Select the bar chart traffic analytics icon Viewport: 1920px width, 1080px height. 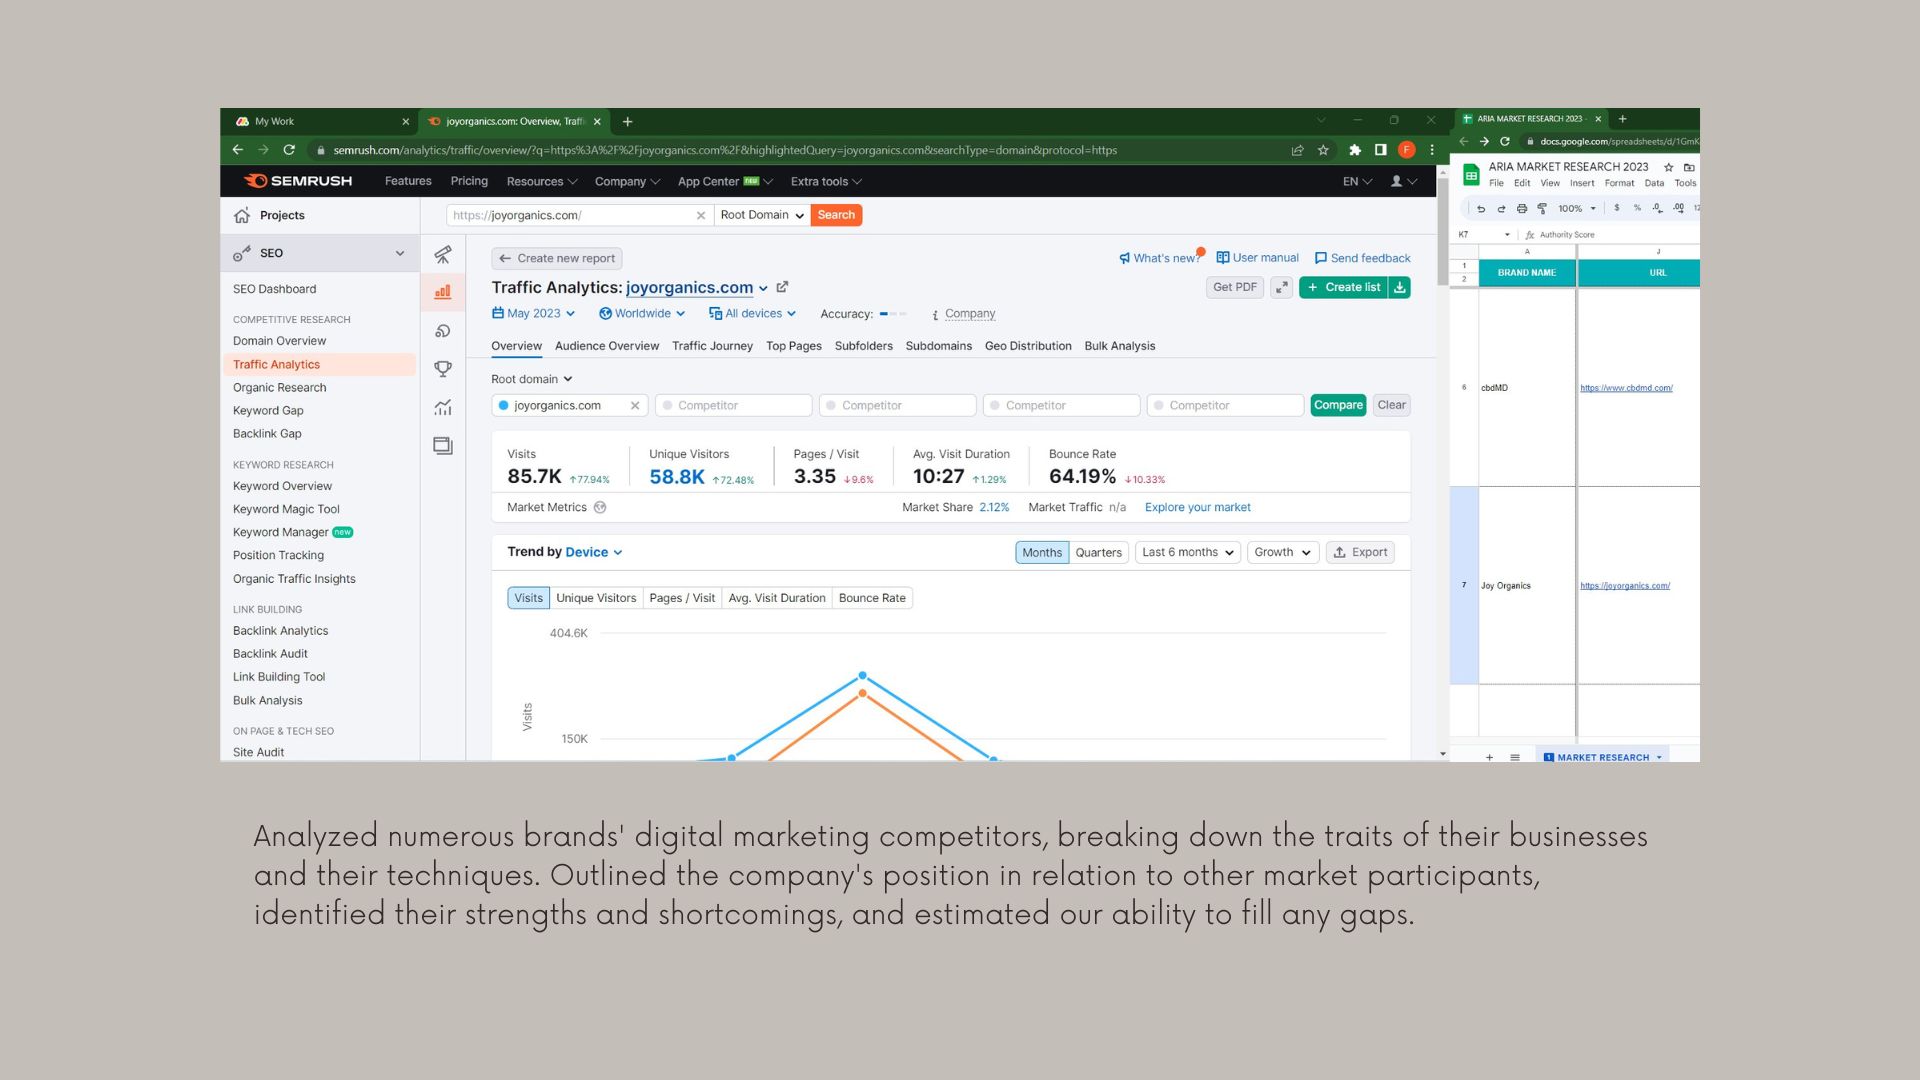point(443,292)
